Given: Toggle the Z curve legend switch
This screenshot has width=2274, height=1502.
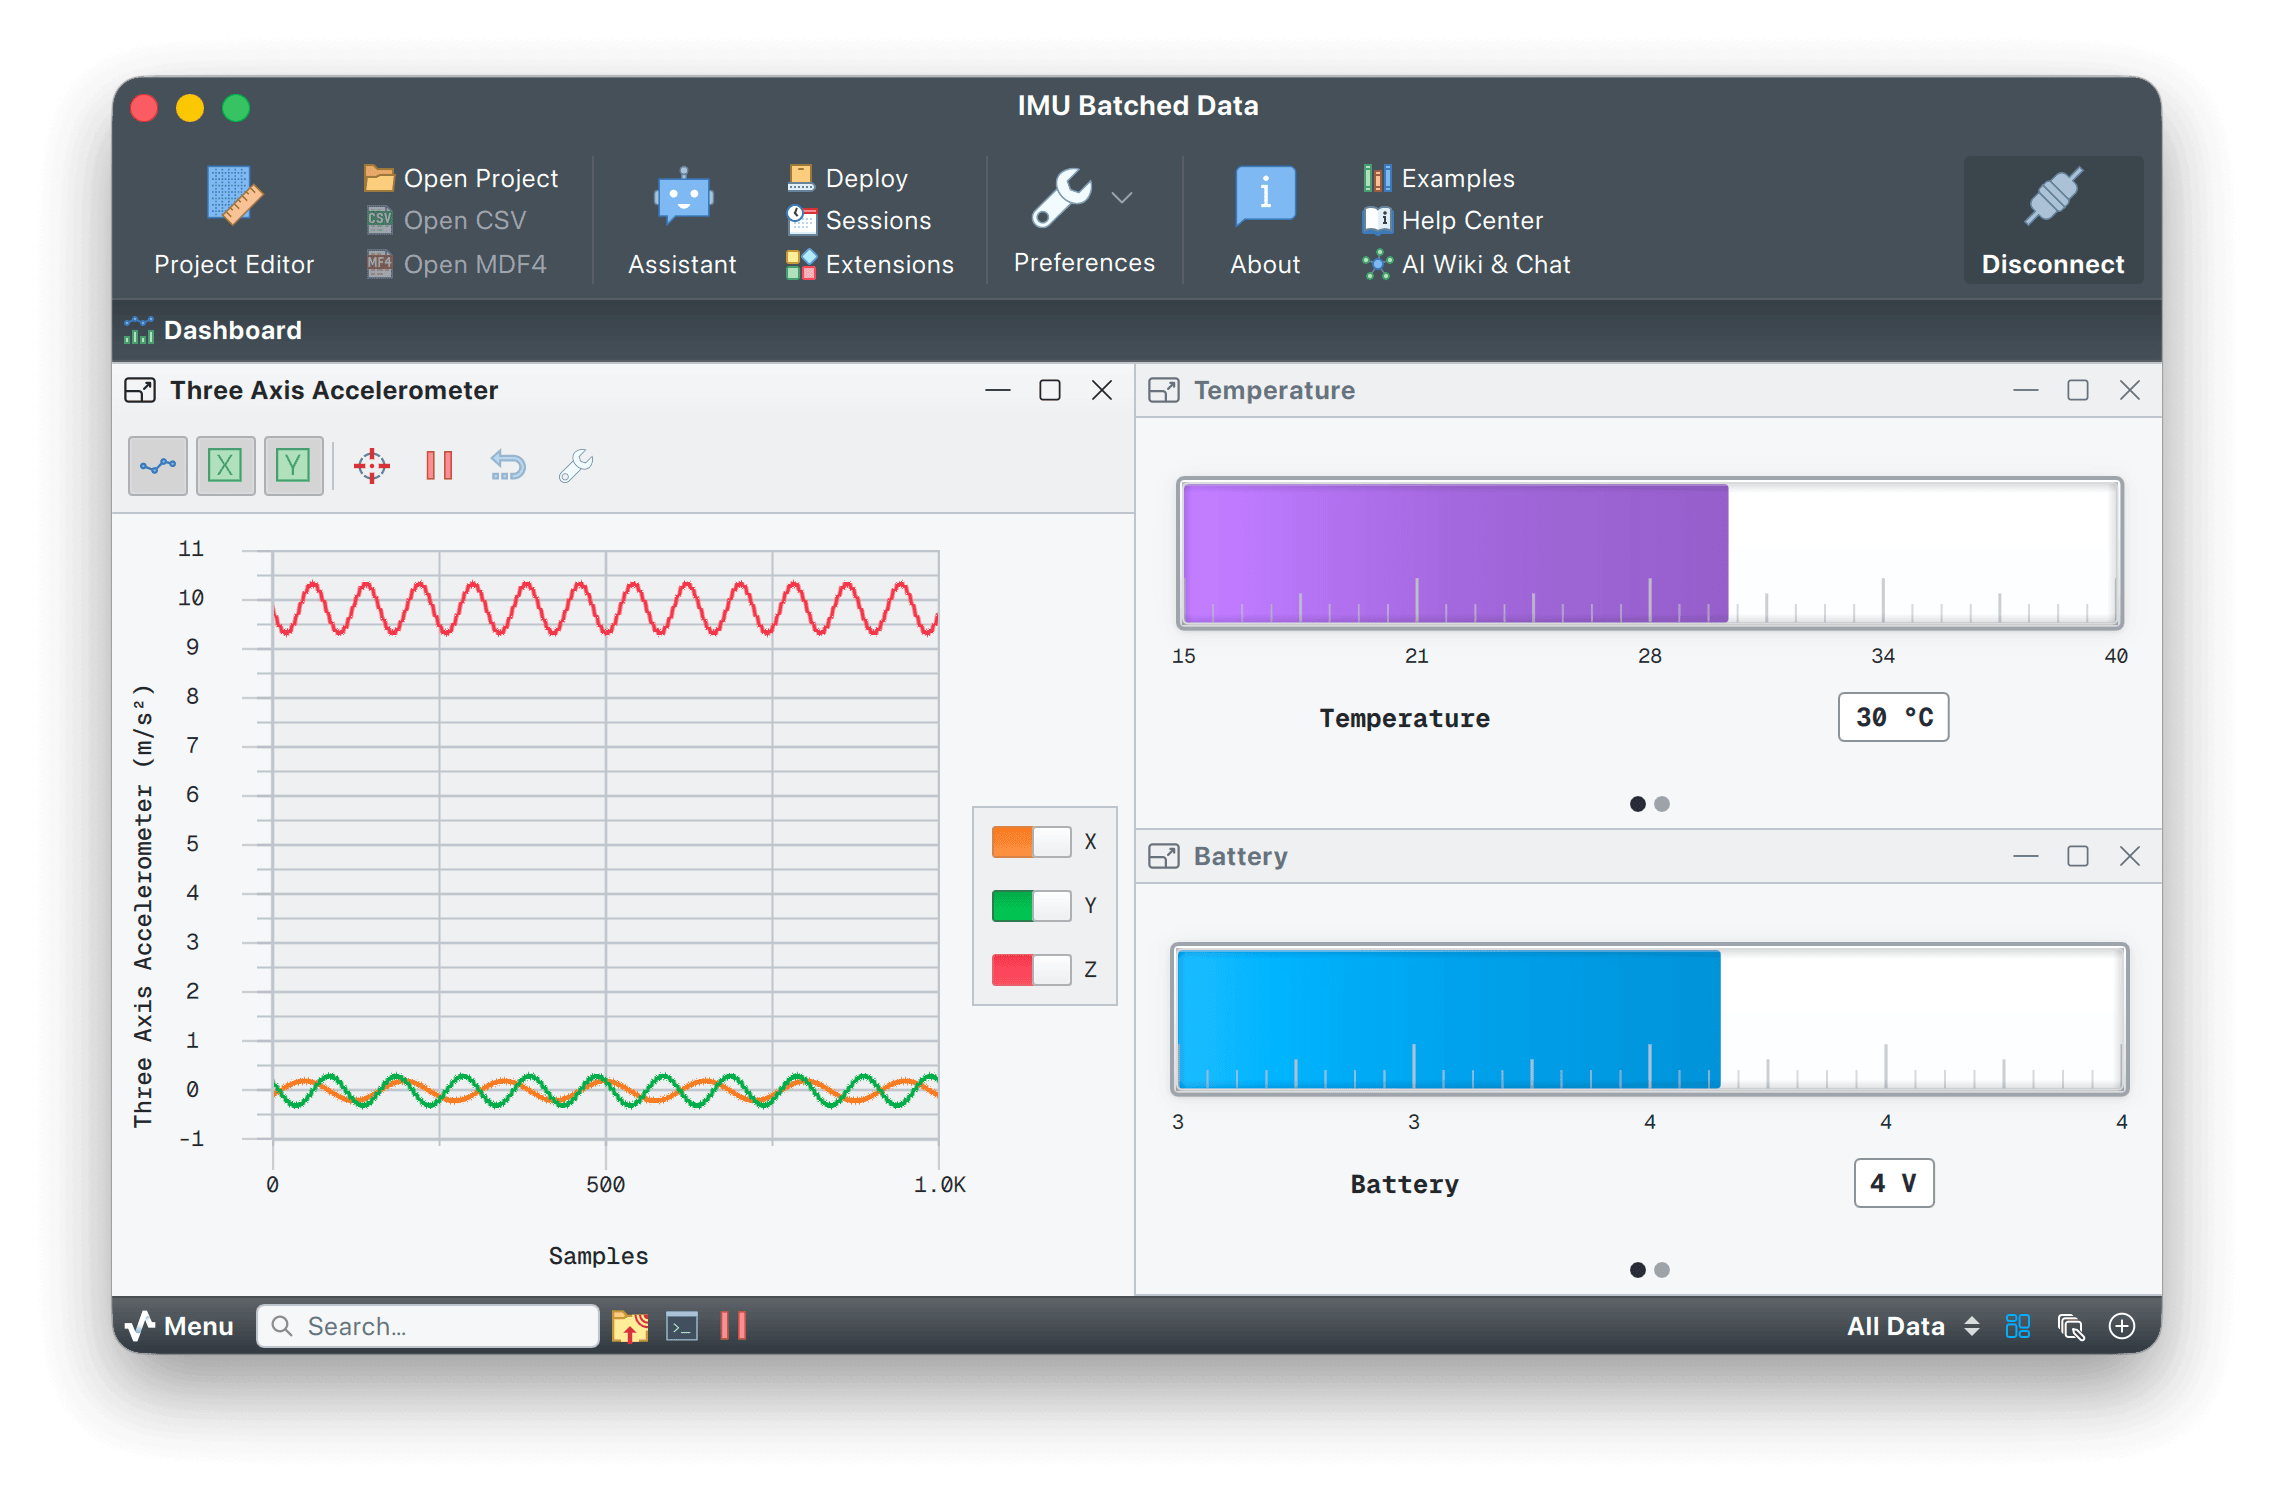Looking at the screenshot, I should click(1031, 970).
